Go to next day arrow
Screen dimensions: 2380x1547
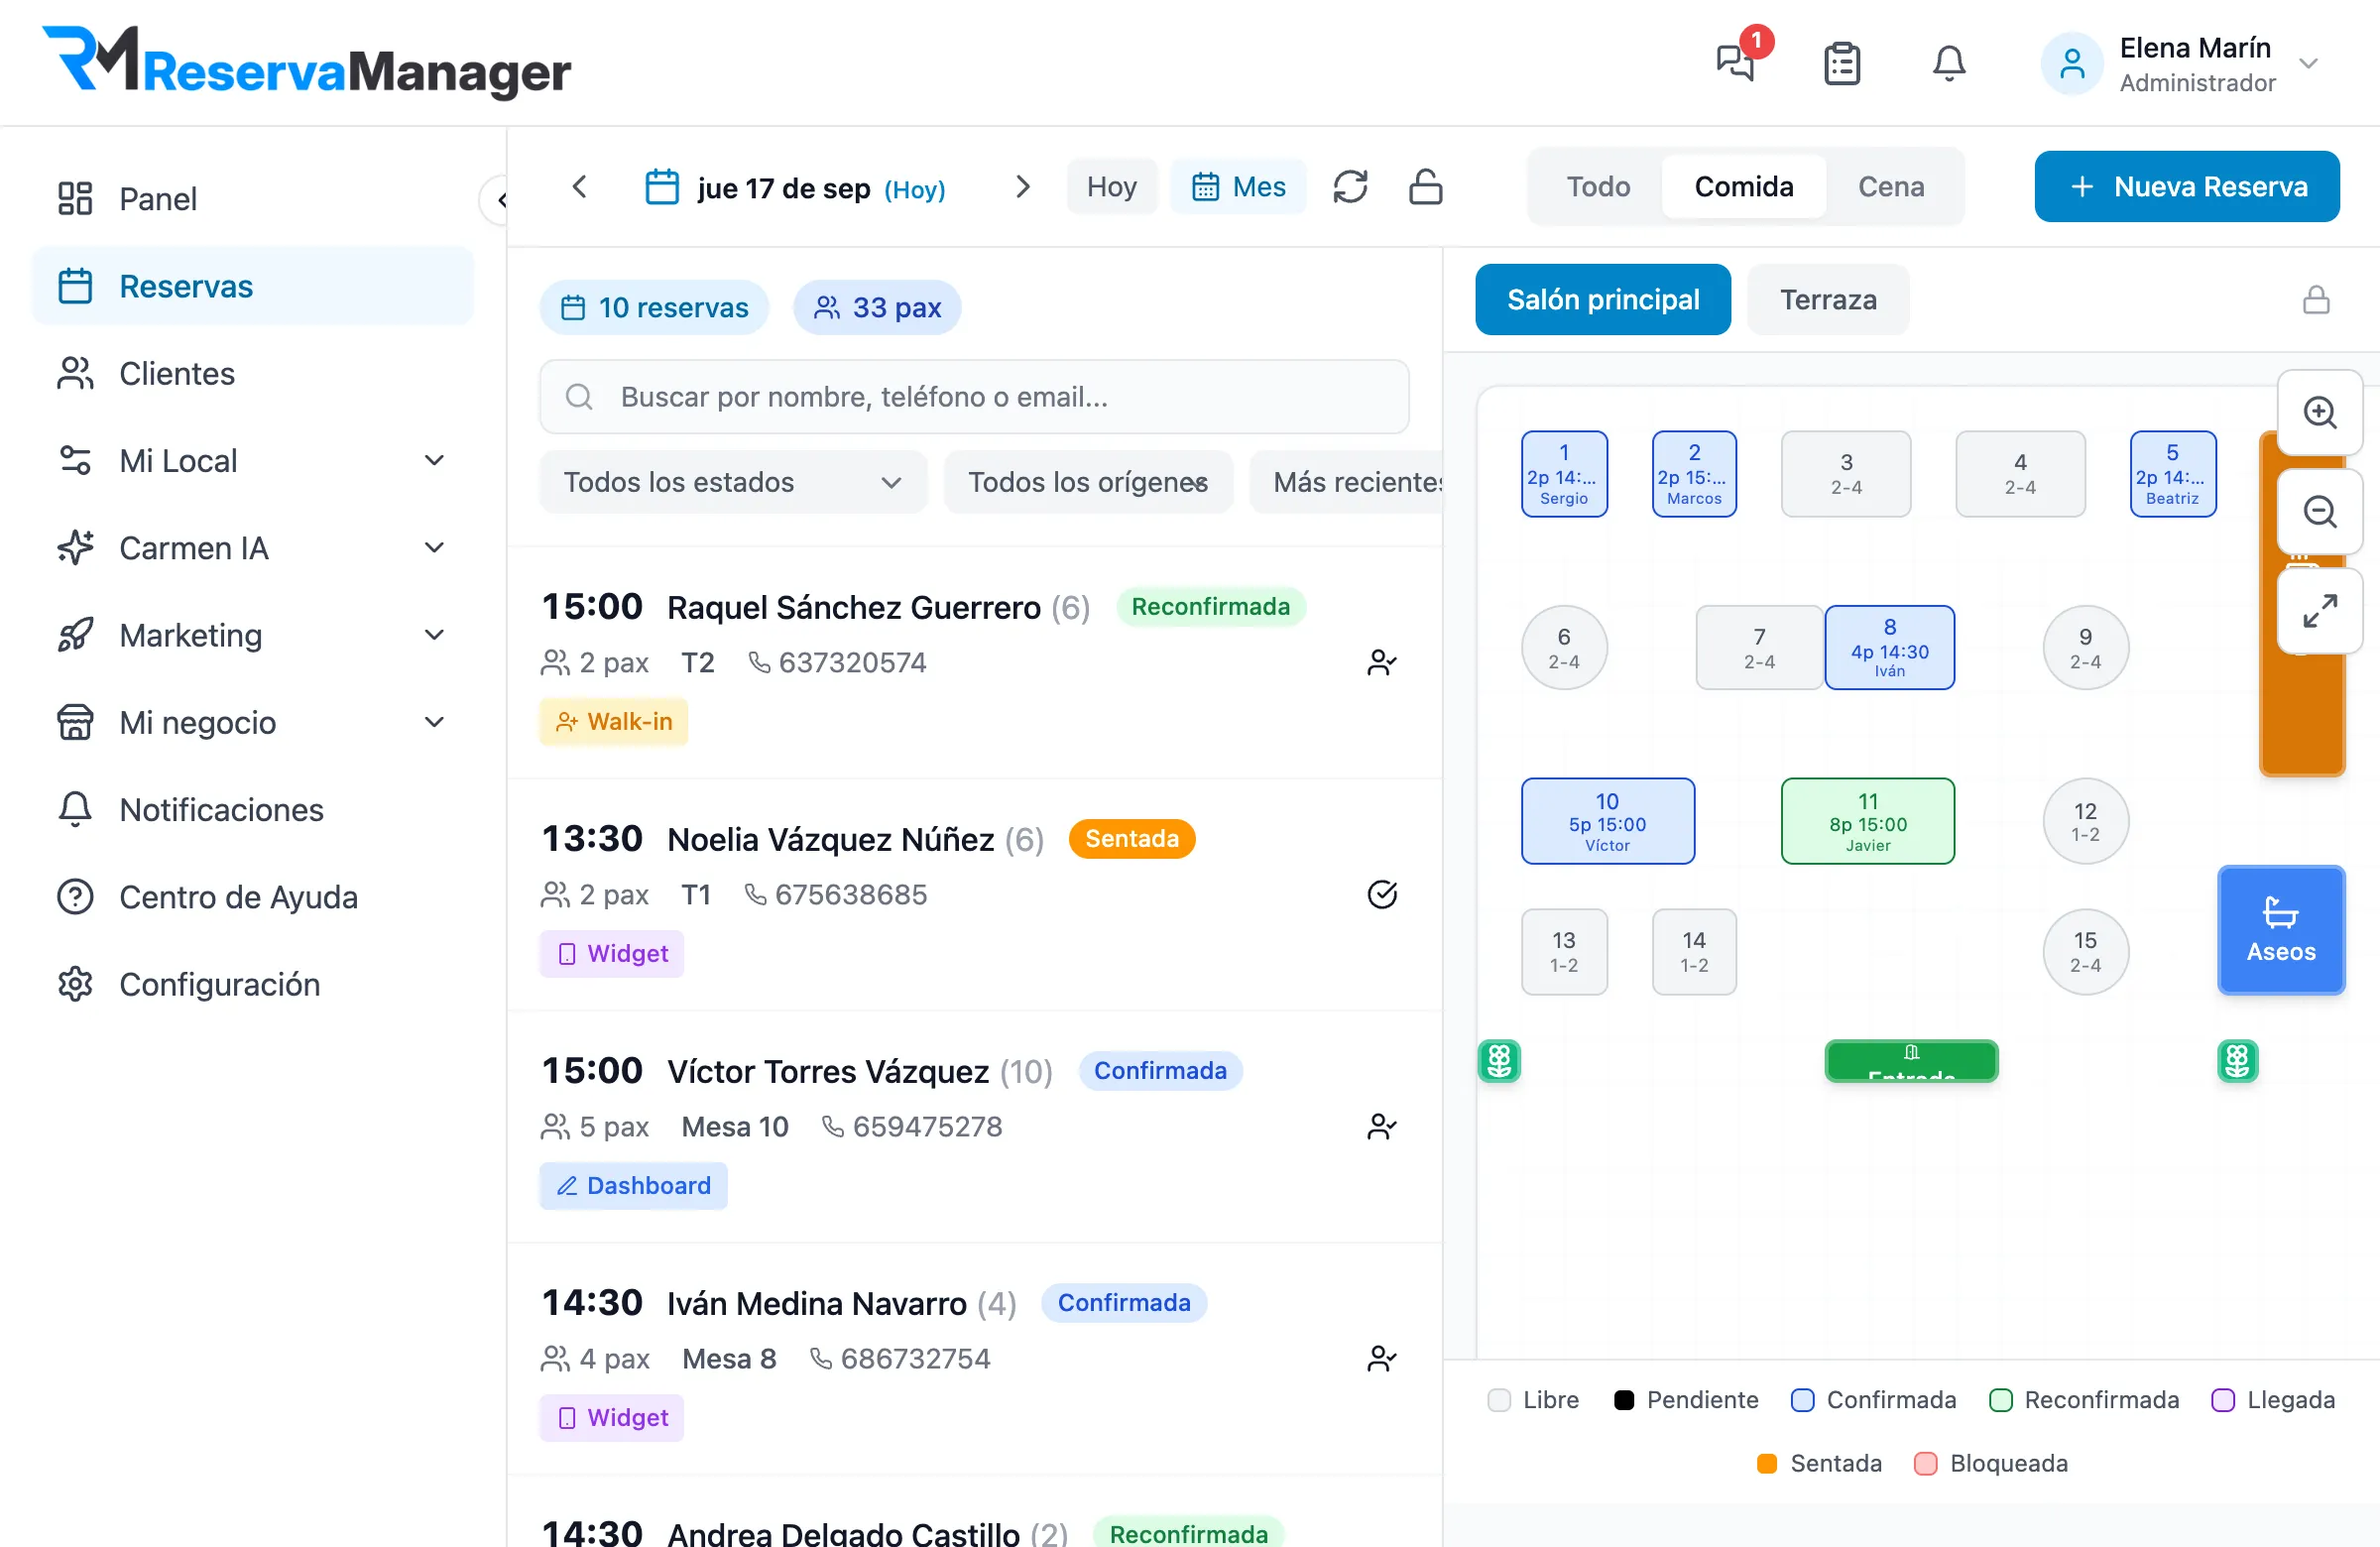[1022, 186]
